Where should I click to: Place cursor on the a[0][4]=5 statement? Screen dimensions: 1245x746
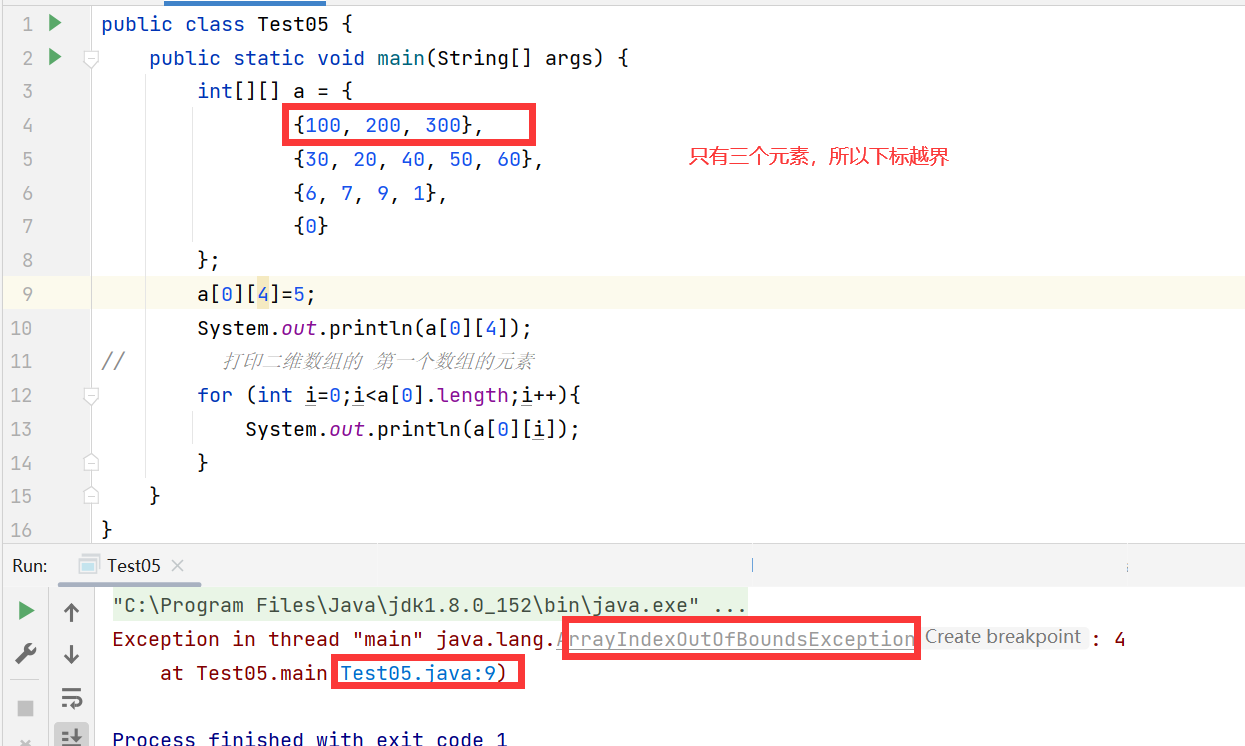[256, 294]
